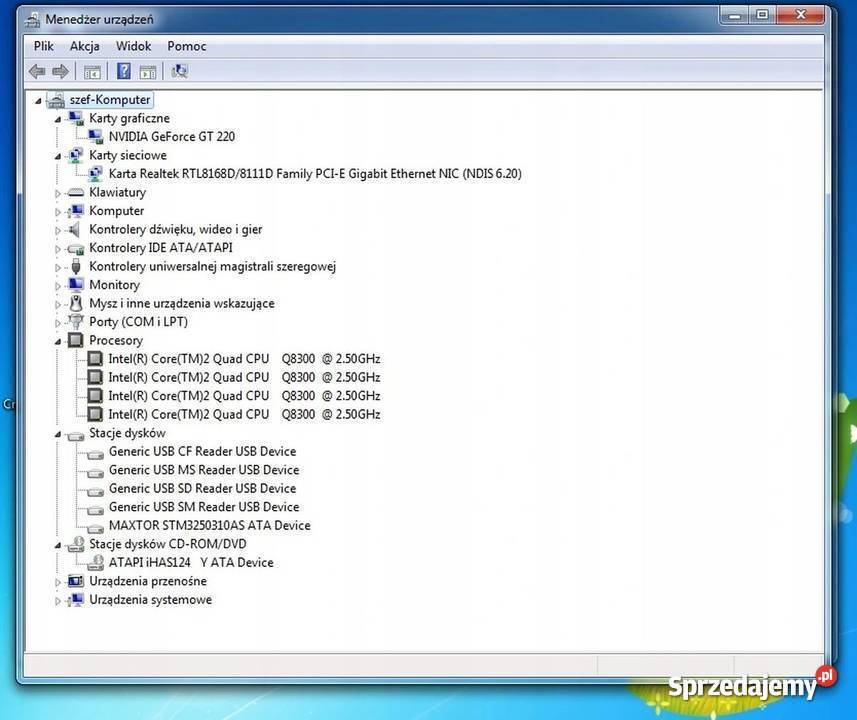Select the szef-Komputer root node
Screen dimensions: 857x720
click(x=109, y=100)
